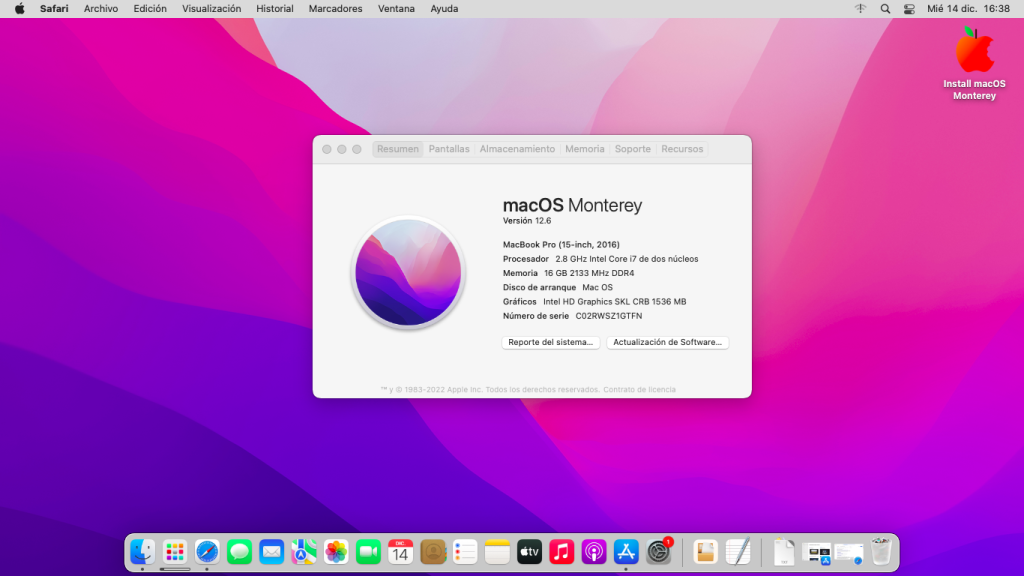Click the Reporte del sistema button

551,342
